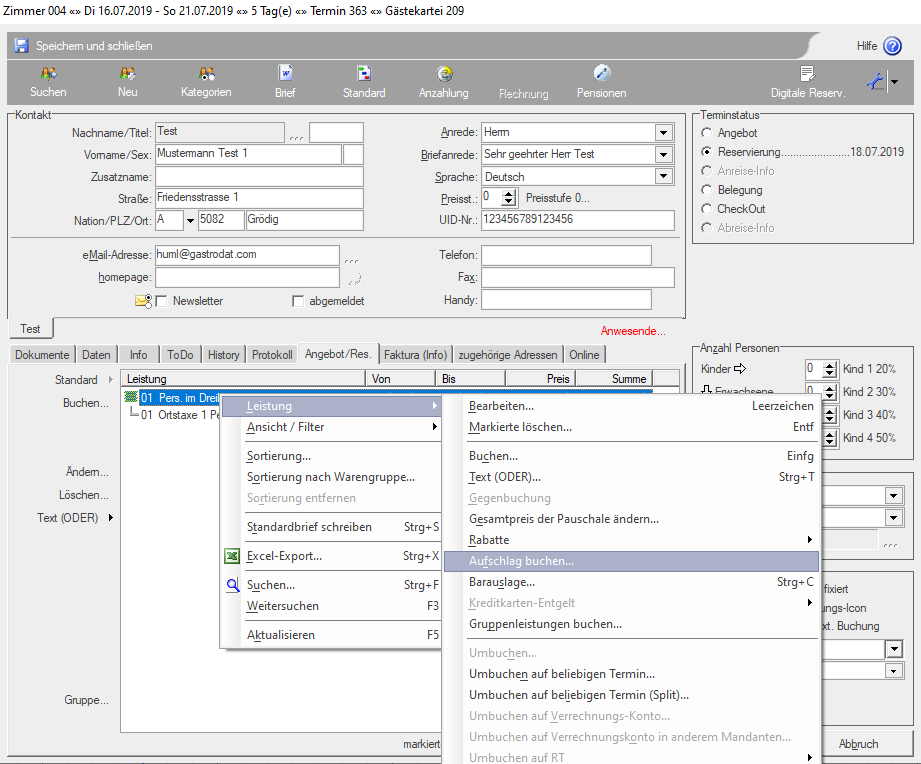
Task: Click the UID-Nr. input field
Action: [x=578, y=220]
